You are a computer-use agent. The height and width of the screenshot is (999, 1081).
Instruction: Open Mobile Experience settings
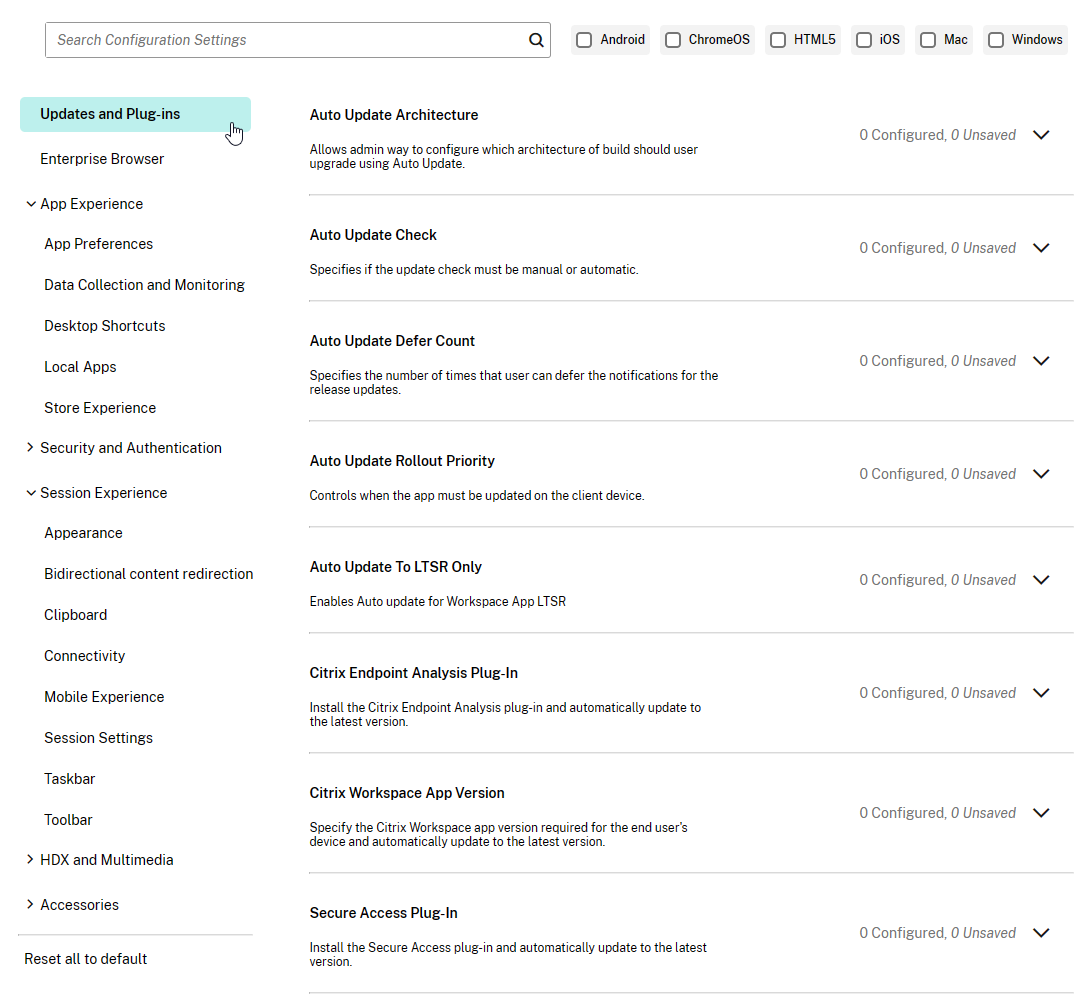click(x=104, y=697)
